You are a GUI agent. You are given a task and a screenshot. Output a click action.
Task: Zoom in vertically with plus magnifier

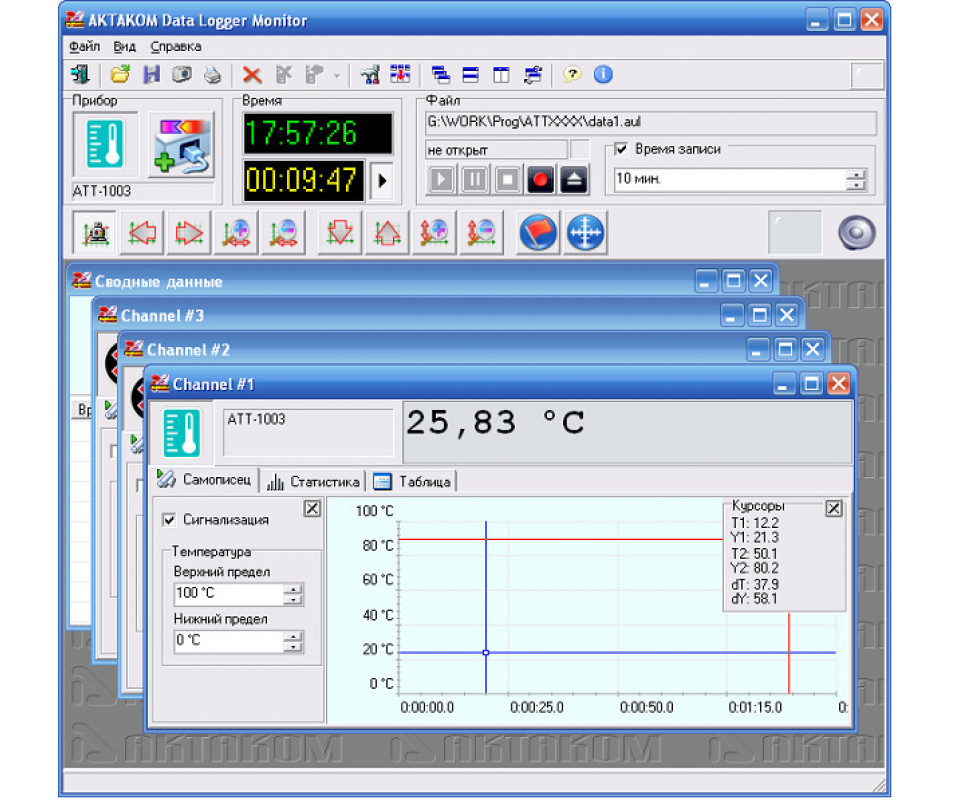click(434, 232)
